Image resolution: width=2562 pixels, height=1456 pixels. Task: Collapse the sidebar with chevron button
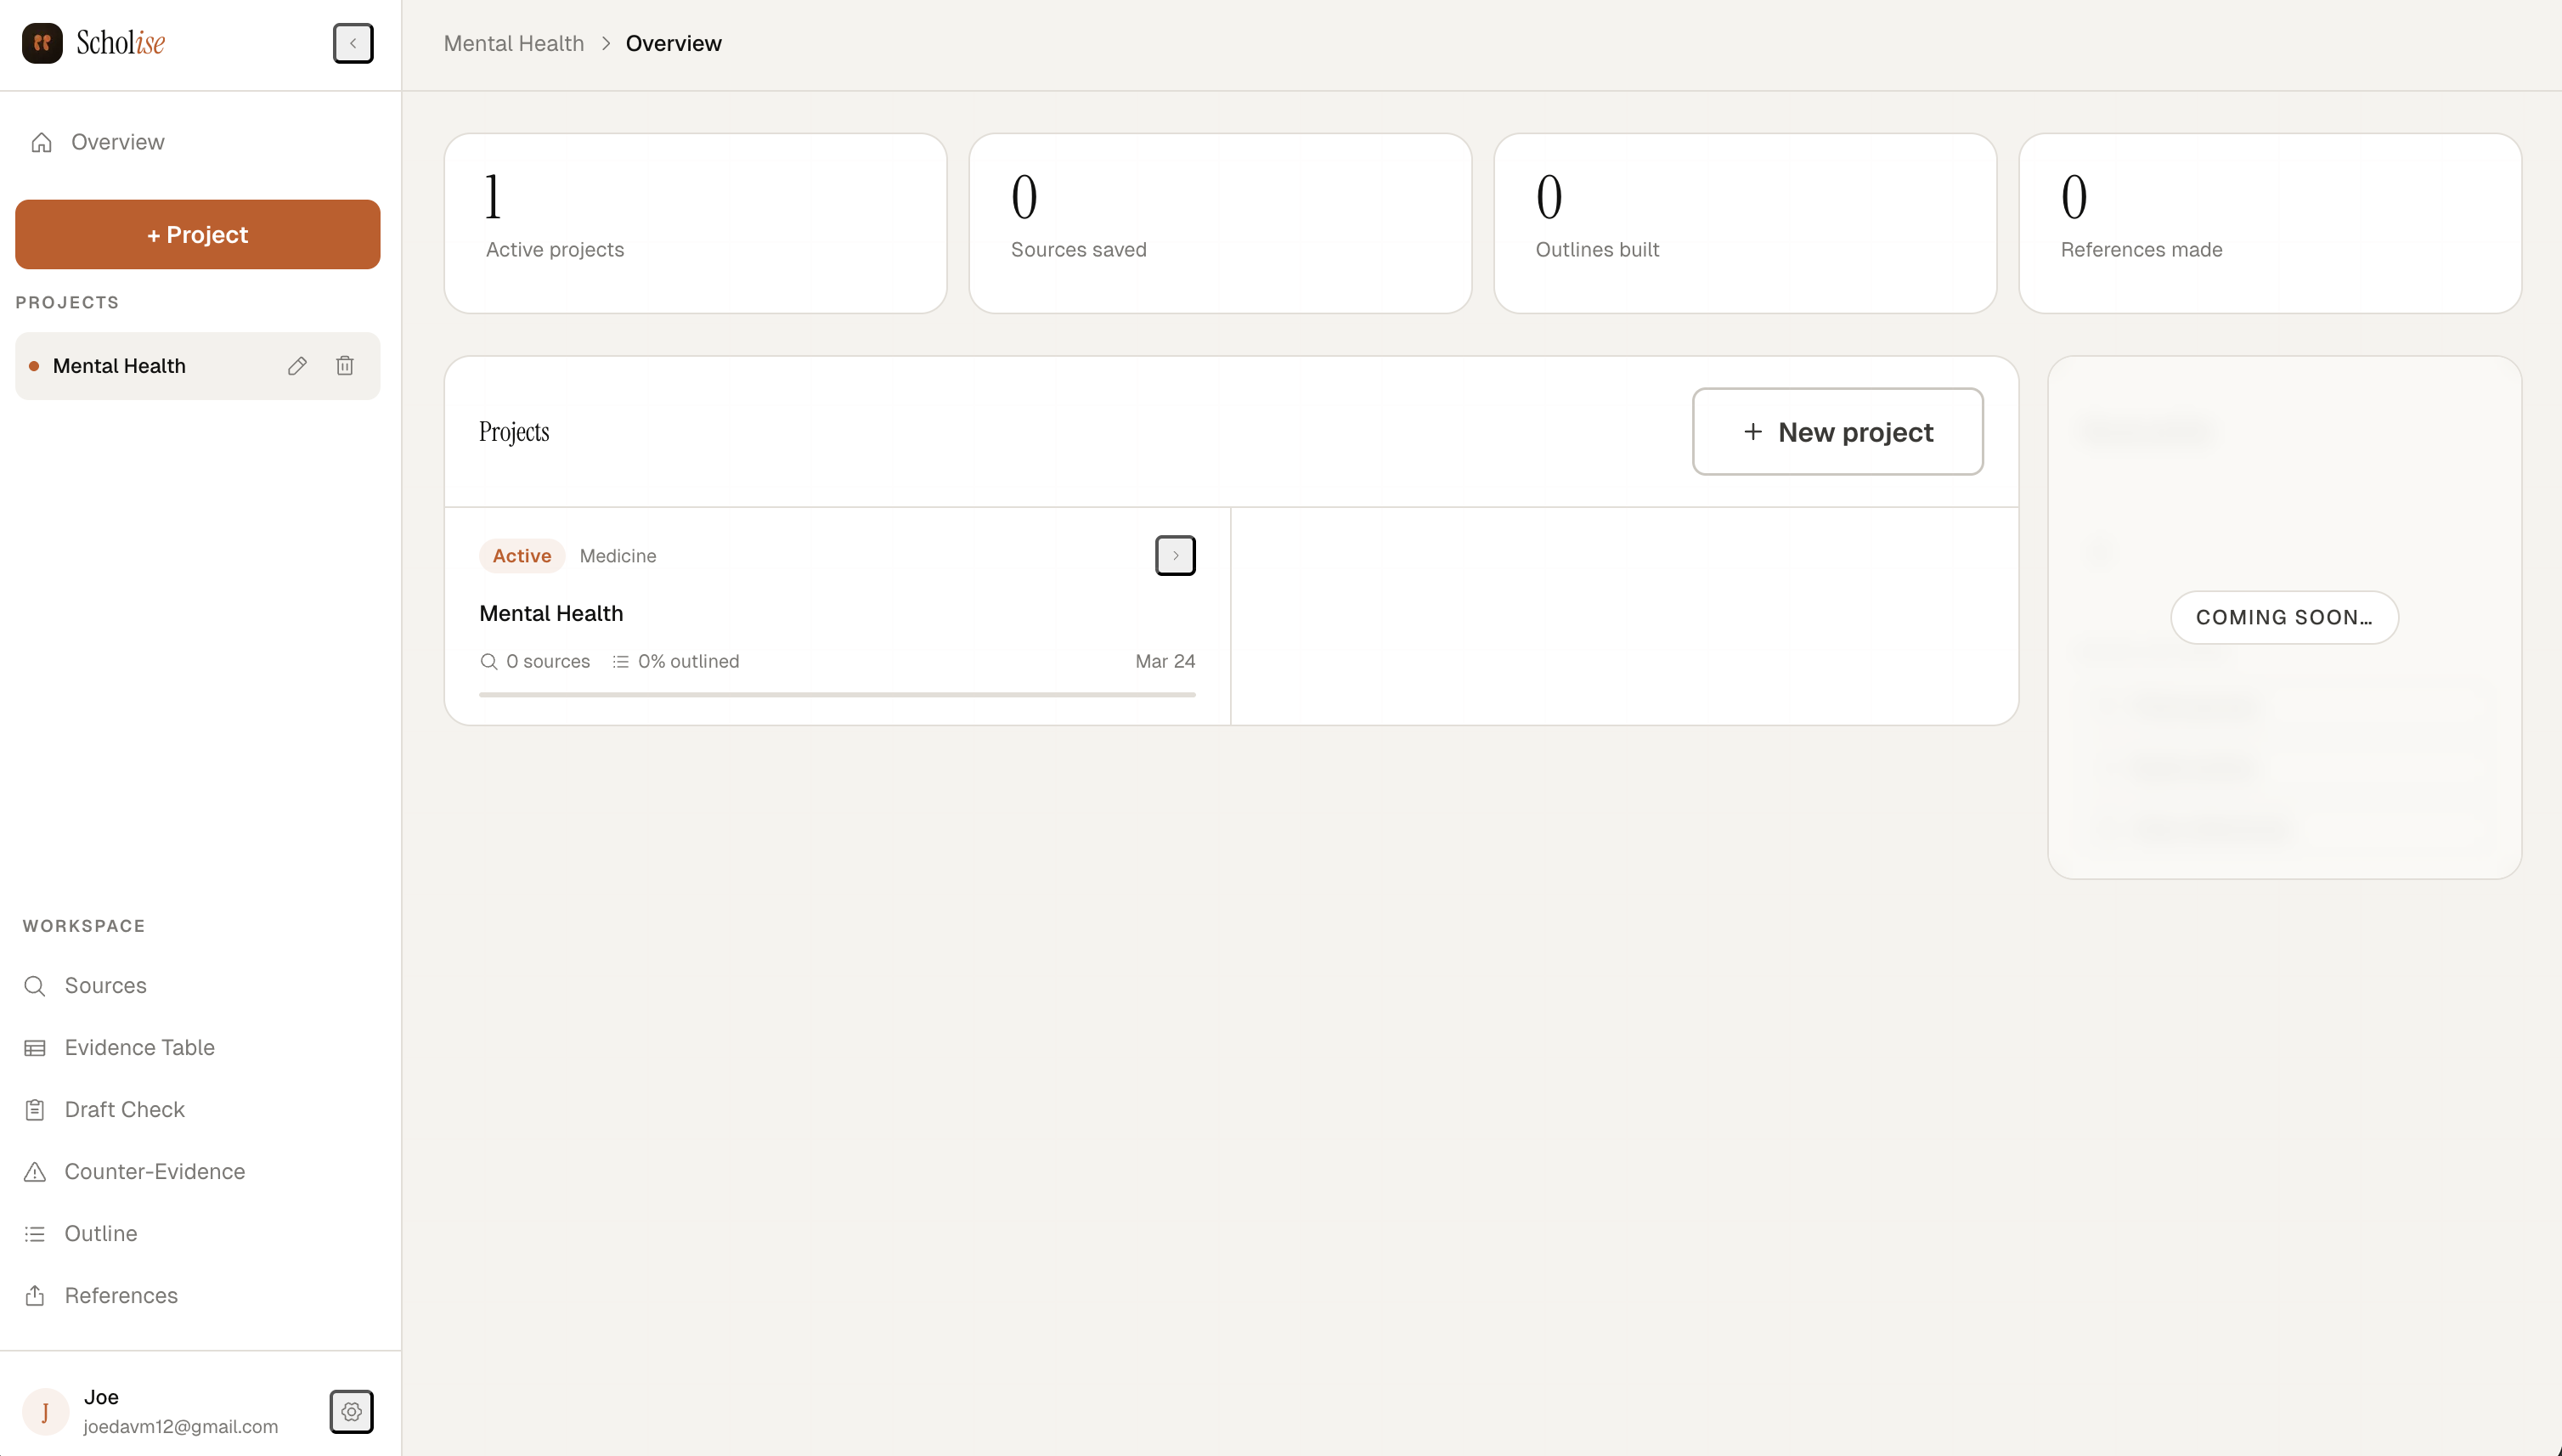353,43
